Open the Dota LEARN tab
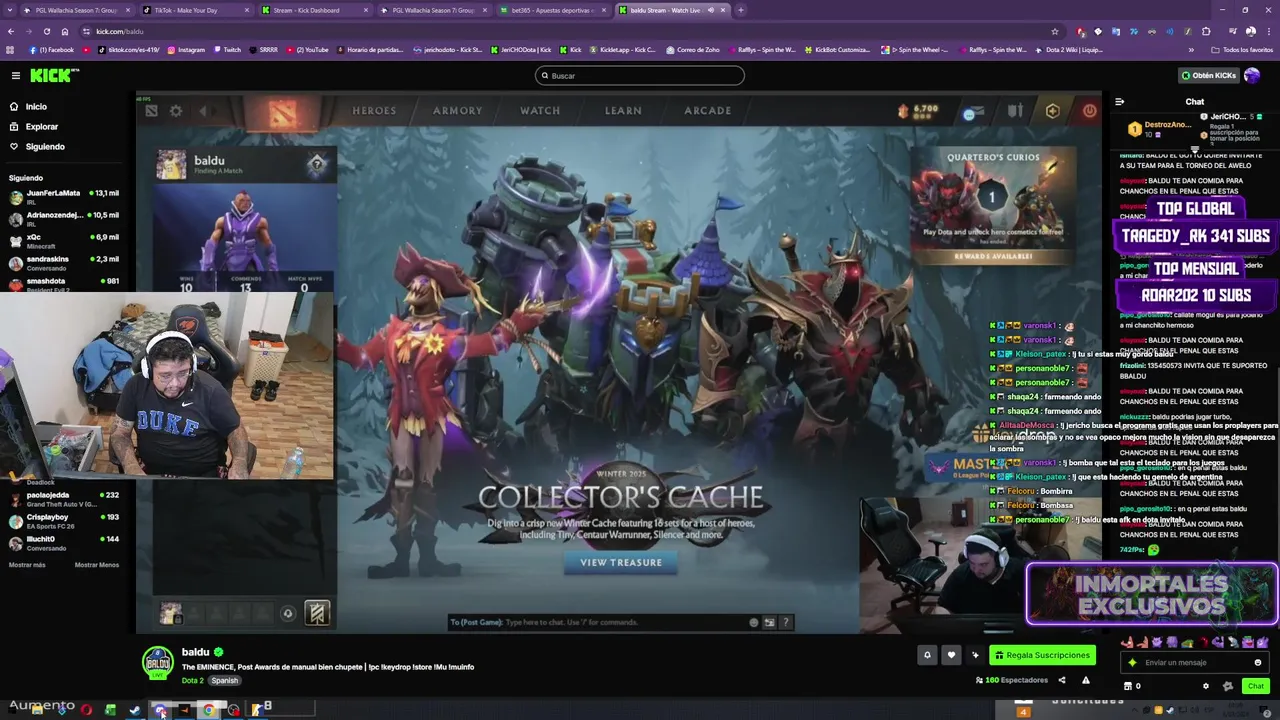Viewport: 1280px width, 720px height. (x=623, y=110)
